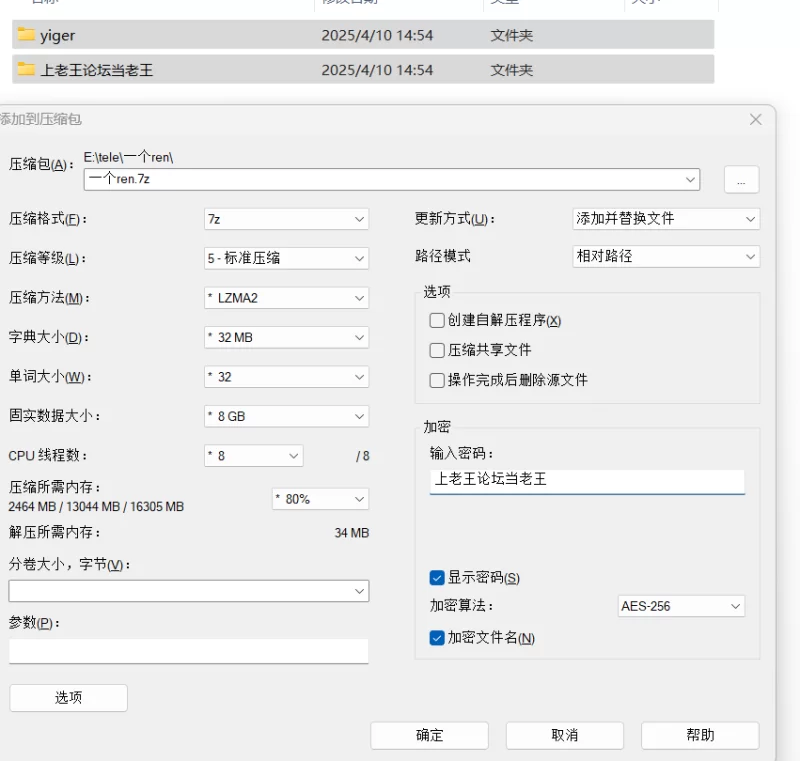Open the CPU 线程数 dropdown
The width and height of the screenshot is (800, 761).
[253, 456]
